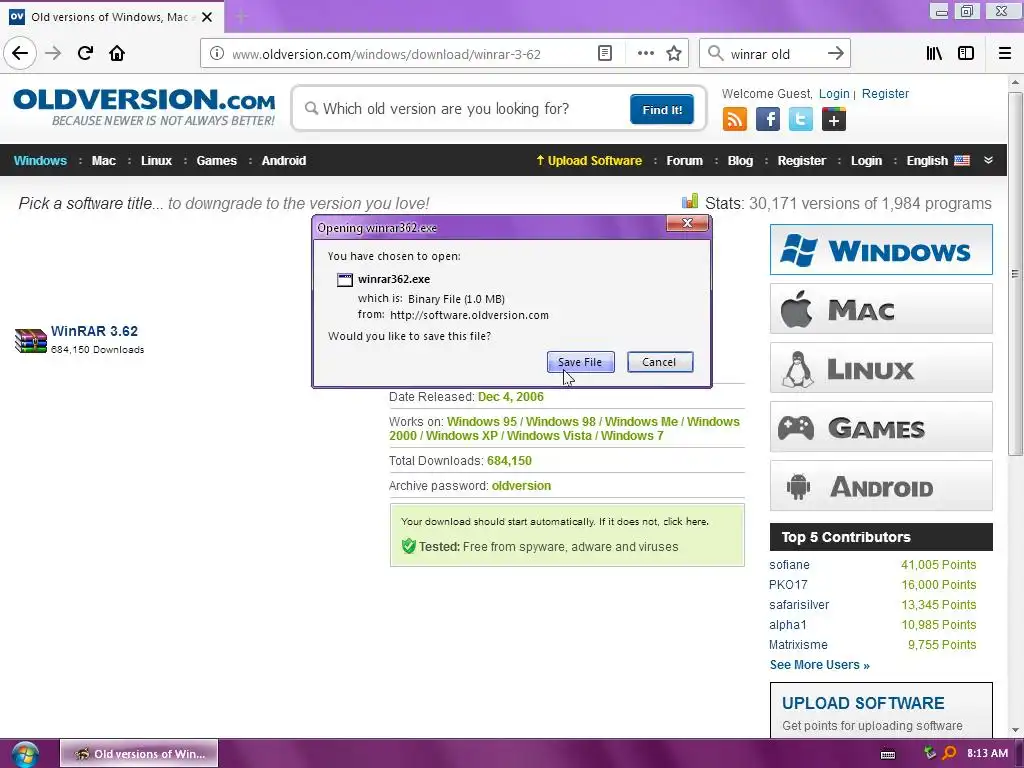Submit search with the arrow in search box
Screen dimensions: 1024x768
click(x=835, y=54)
